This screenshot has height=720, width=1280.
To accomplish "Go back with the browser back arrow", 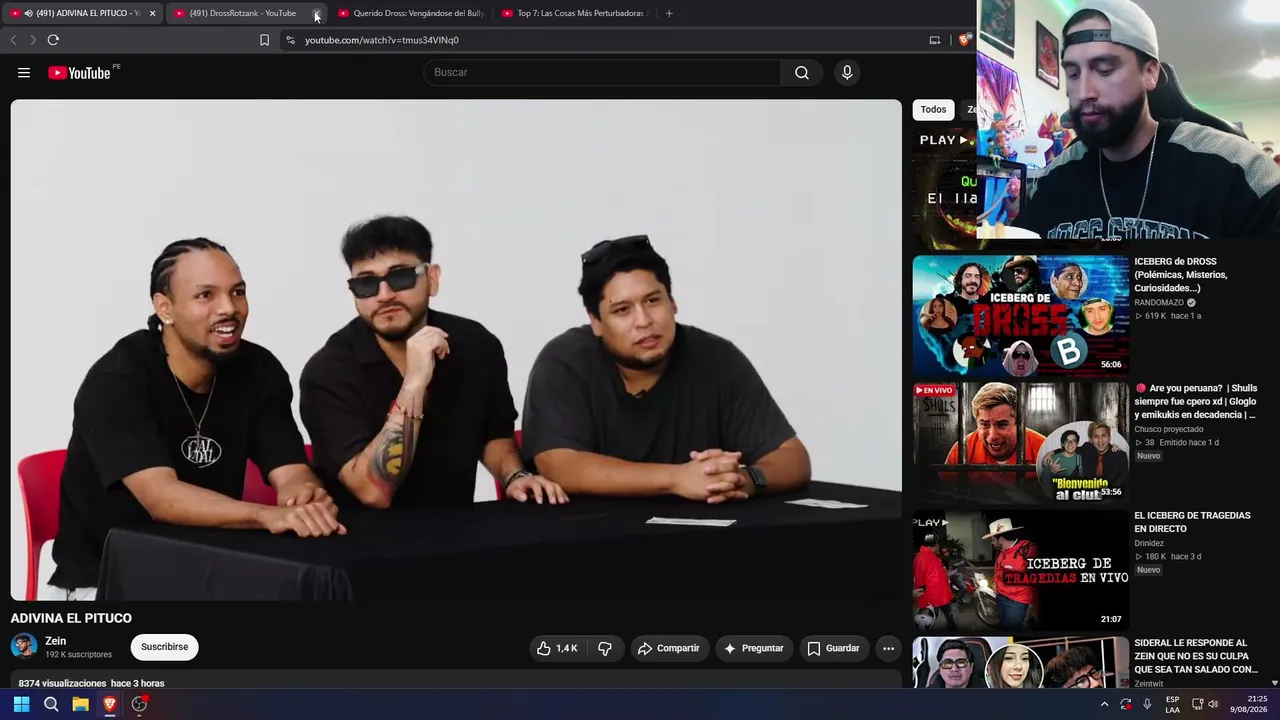I will tap(13, 40).
